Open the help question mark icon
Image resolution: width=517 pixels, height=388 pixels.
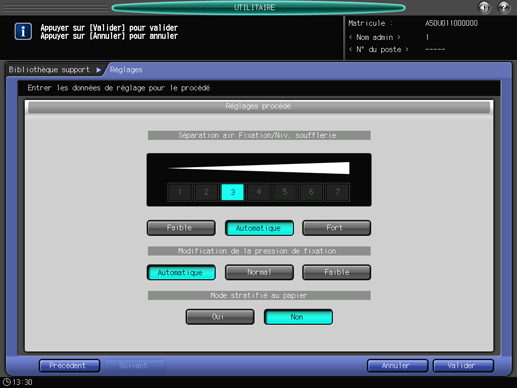tap(504, 7)
